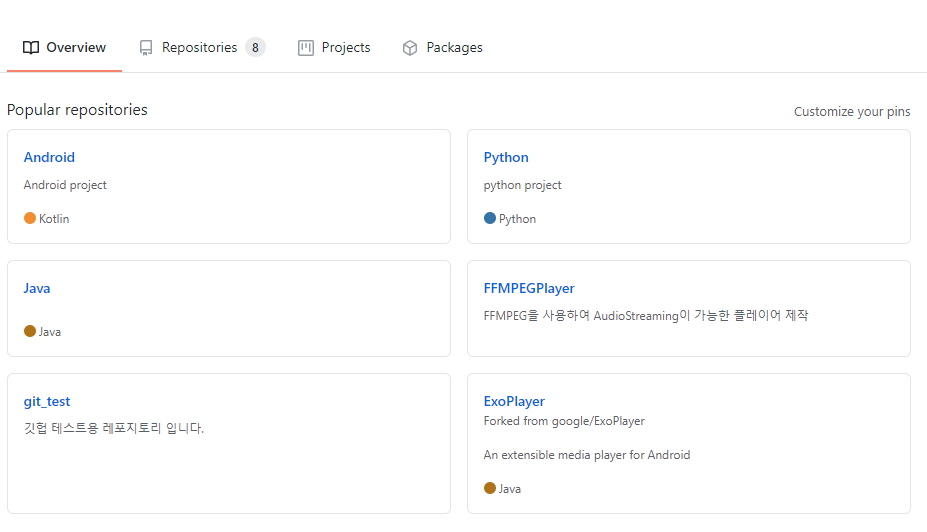Open the Packages tab
Viewport: 927px width, 532px height.
[x=442, y=47]
